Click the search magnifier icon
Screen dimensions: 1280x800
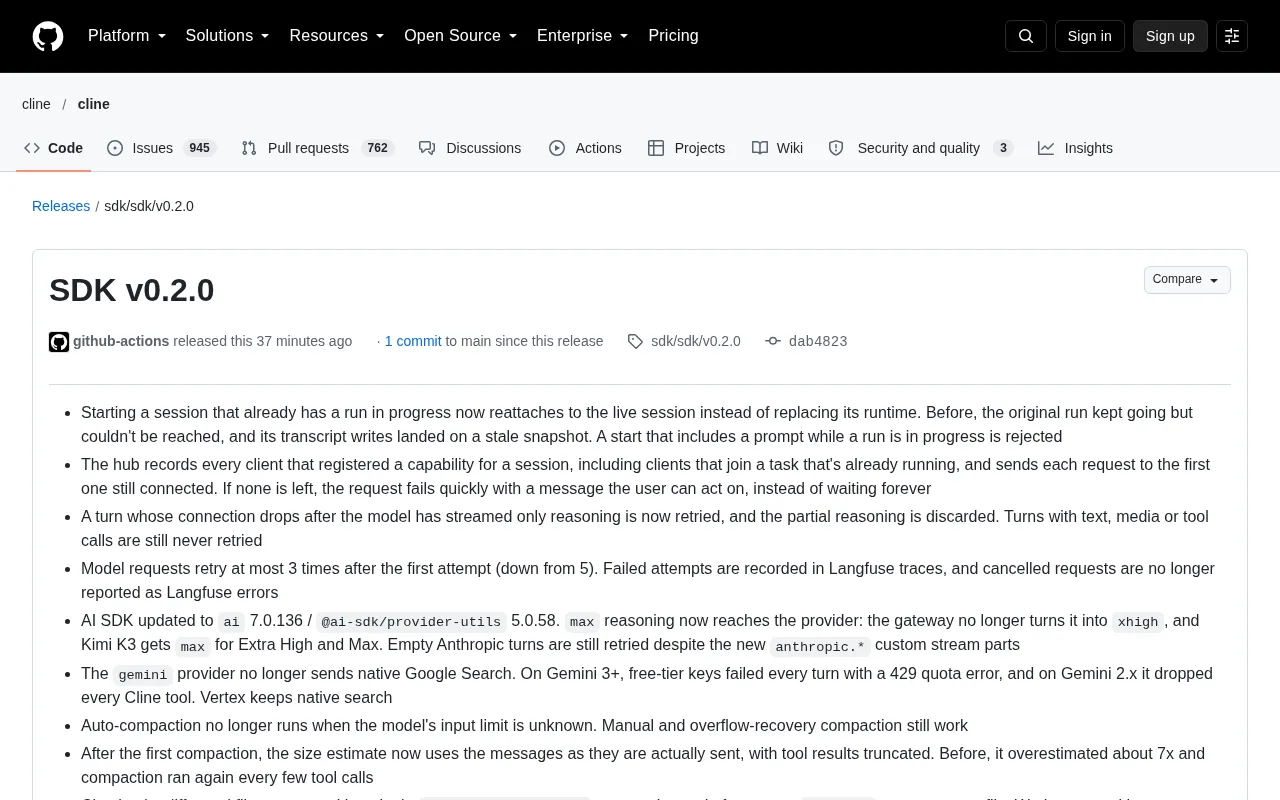[1026, 36]
